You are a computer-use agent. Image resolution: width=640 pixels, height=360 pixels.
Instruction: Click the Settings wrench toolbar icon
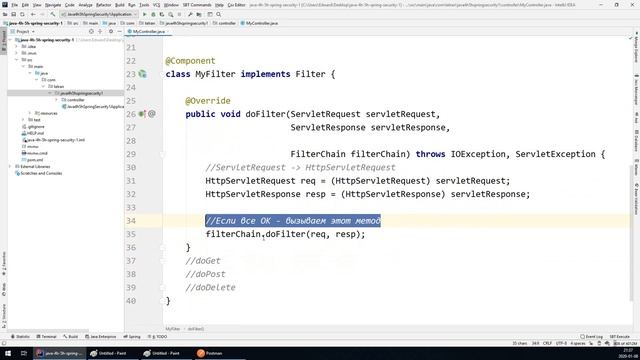tap(190, 14)
